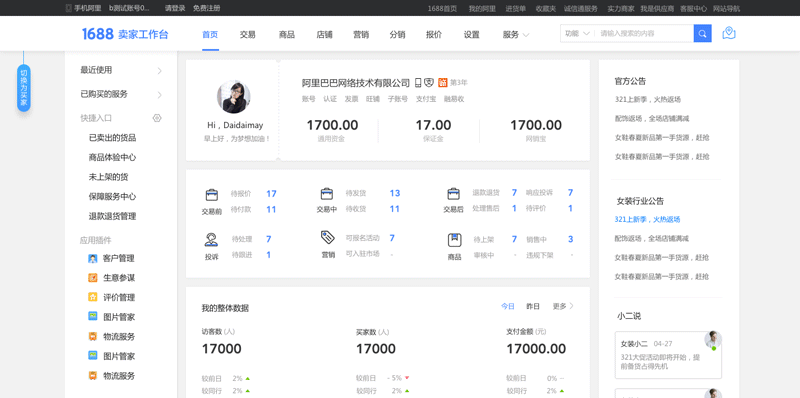This screenshot has width=800, height=398.
Task: Click the phone icon before 手机阿里
Action: pos(68,8)
